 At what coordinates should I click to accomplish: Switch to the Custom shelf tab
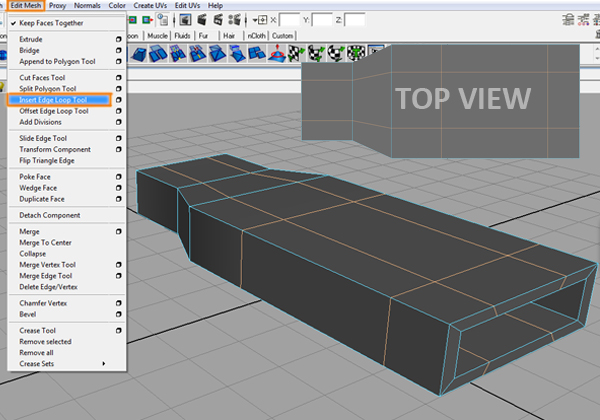pos(282,36)
